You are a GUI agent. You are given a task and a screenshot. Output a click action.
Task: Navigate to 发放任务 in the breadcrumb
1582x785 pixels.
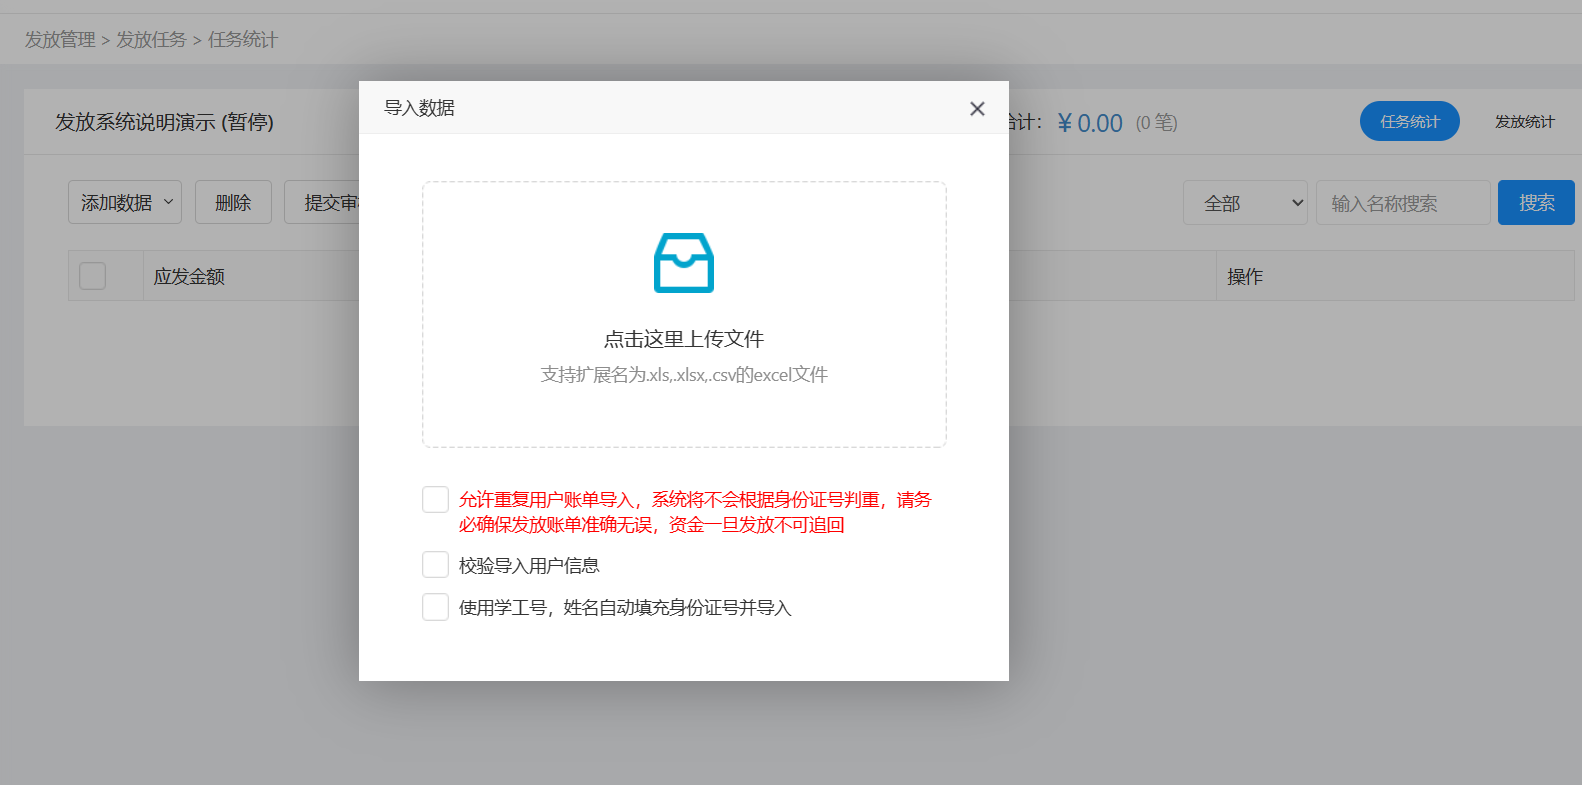coord(151,40)
